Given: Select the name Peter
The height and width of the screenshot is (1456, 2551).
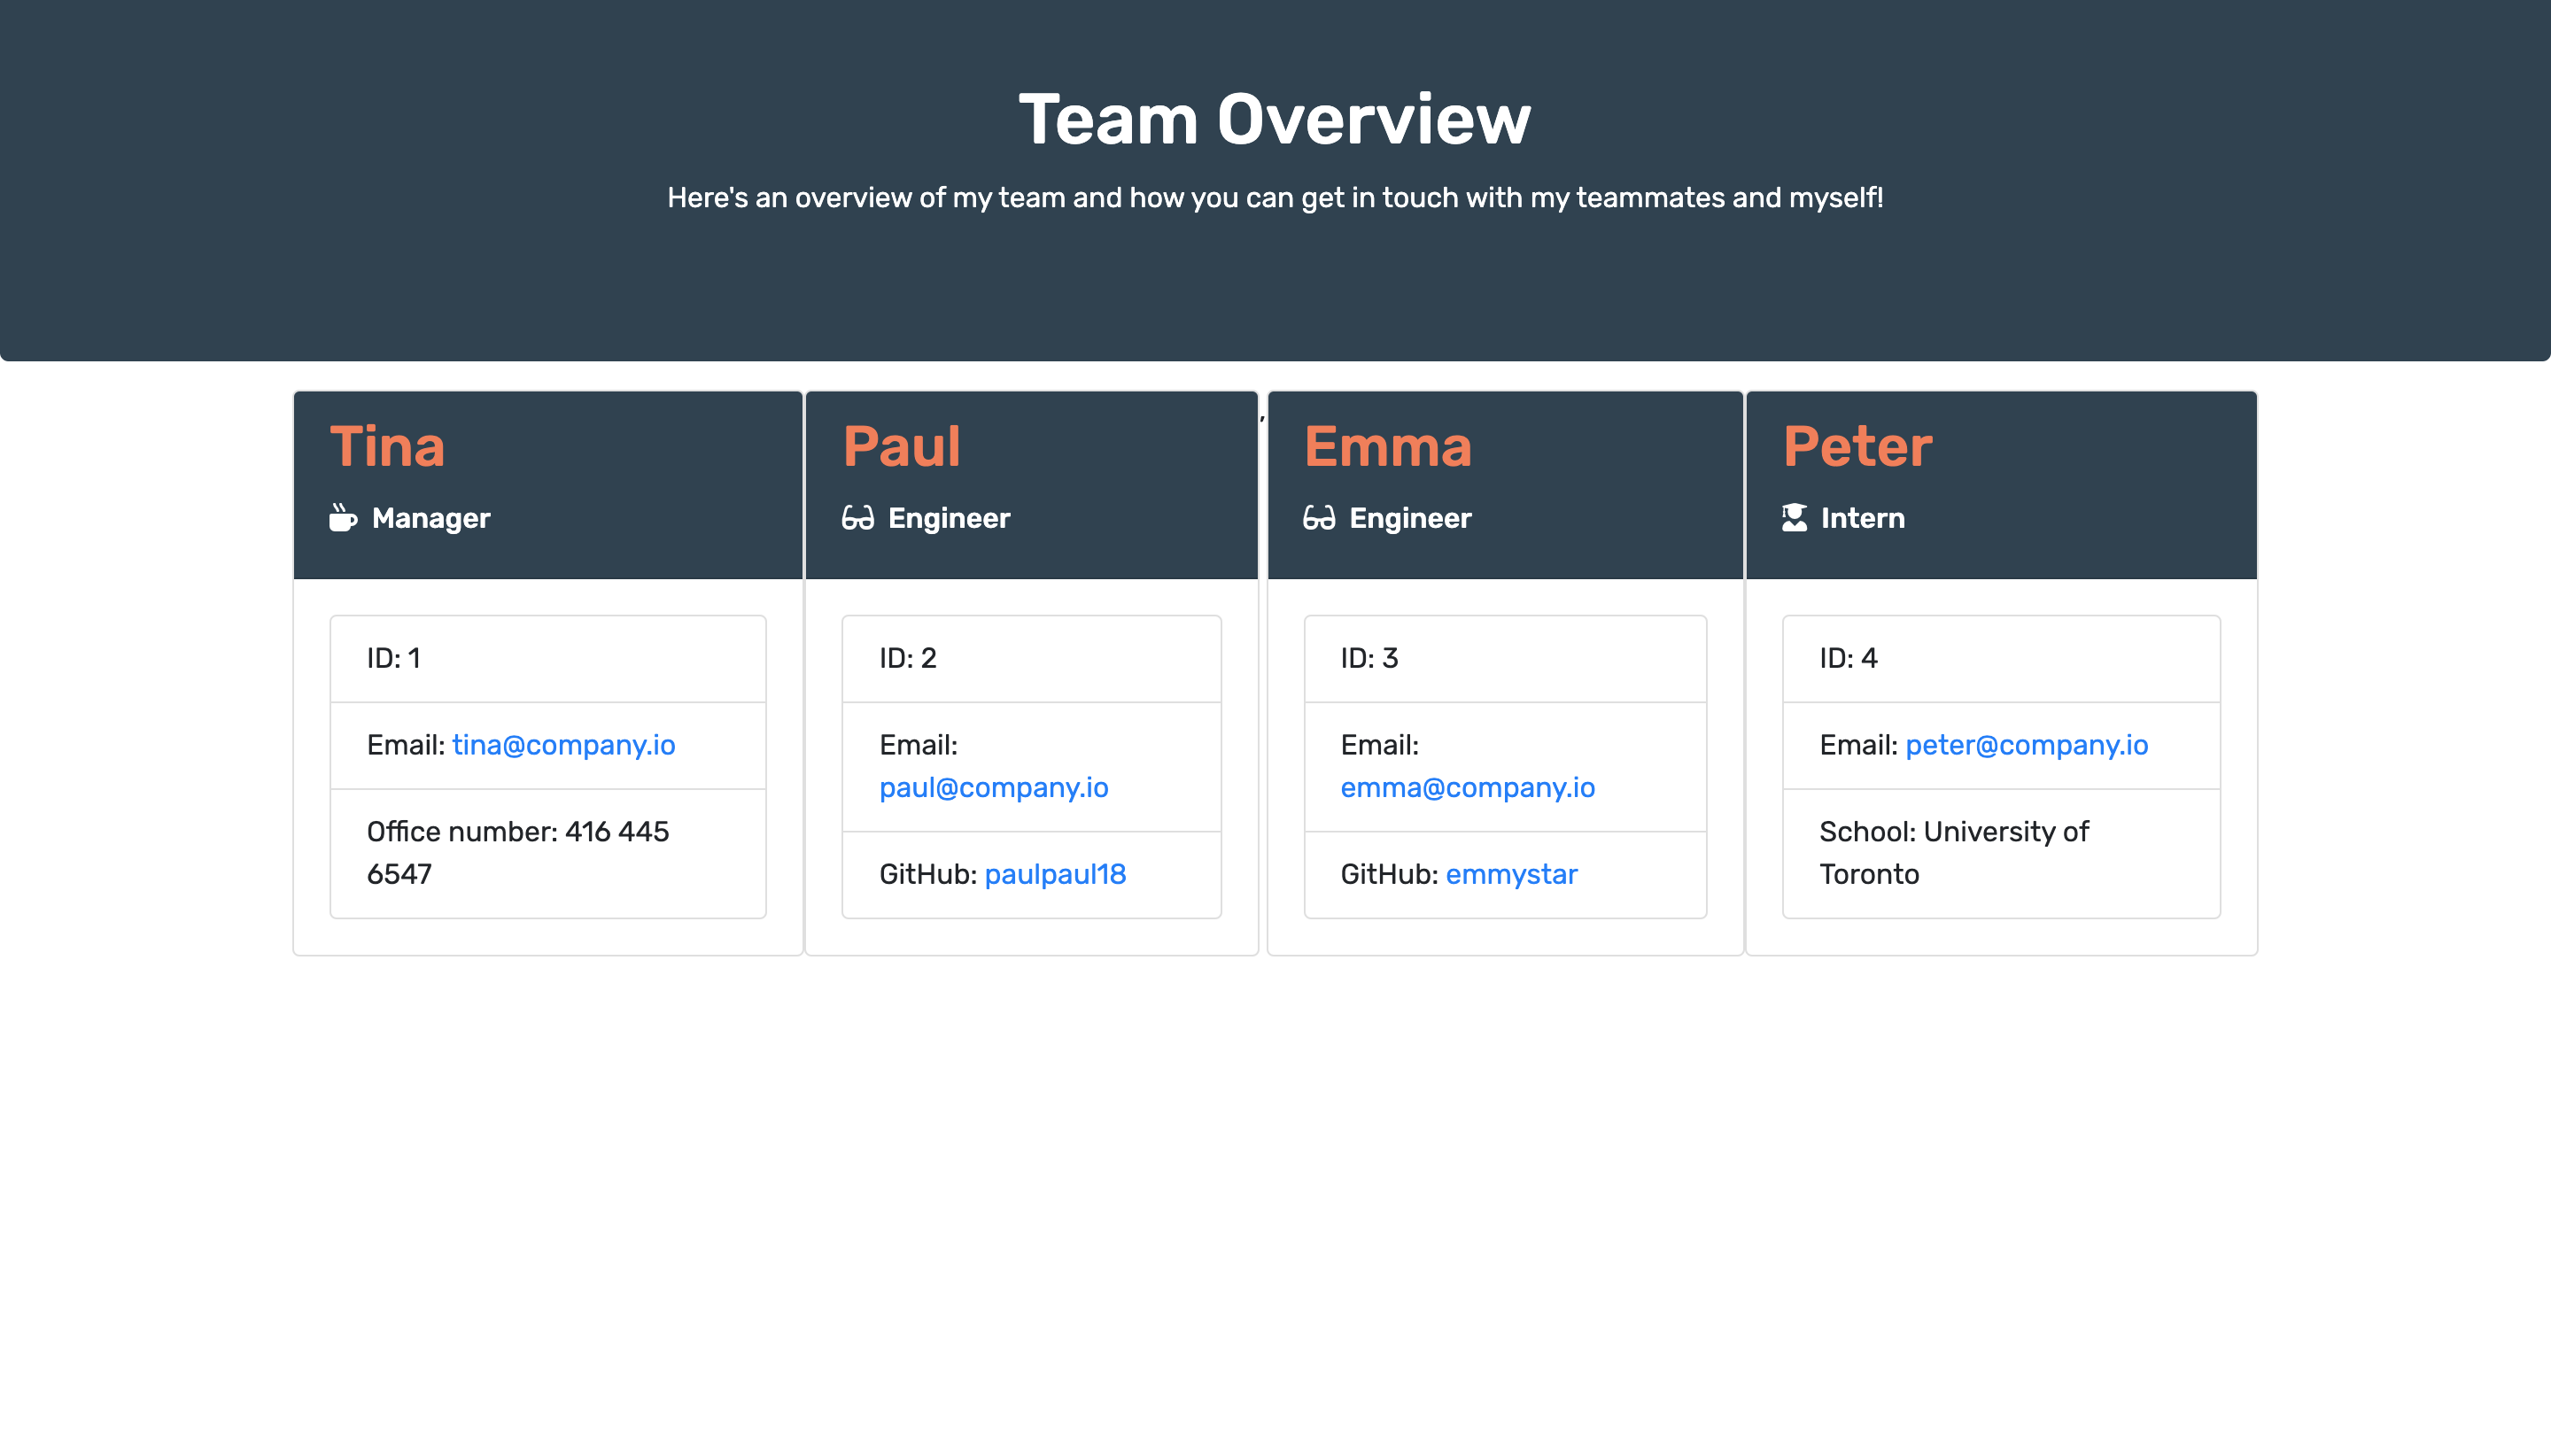Looking at the screenshot, I should click(1857, 446).
